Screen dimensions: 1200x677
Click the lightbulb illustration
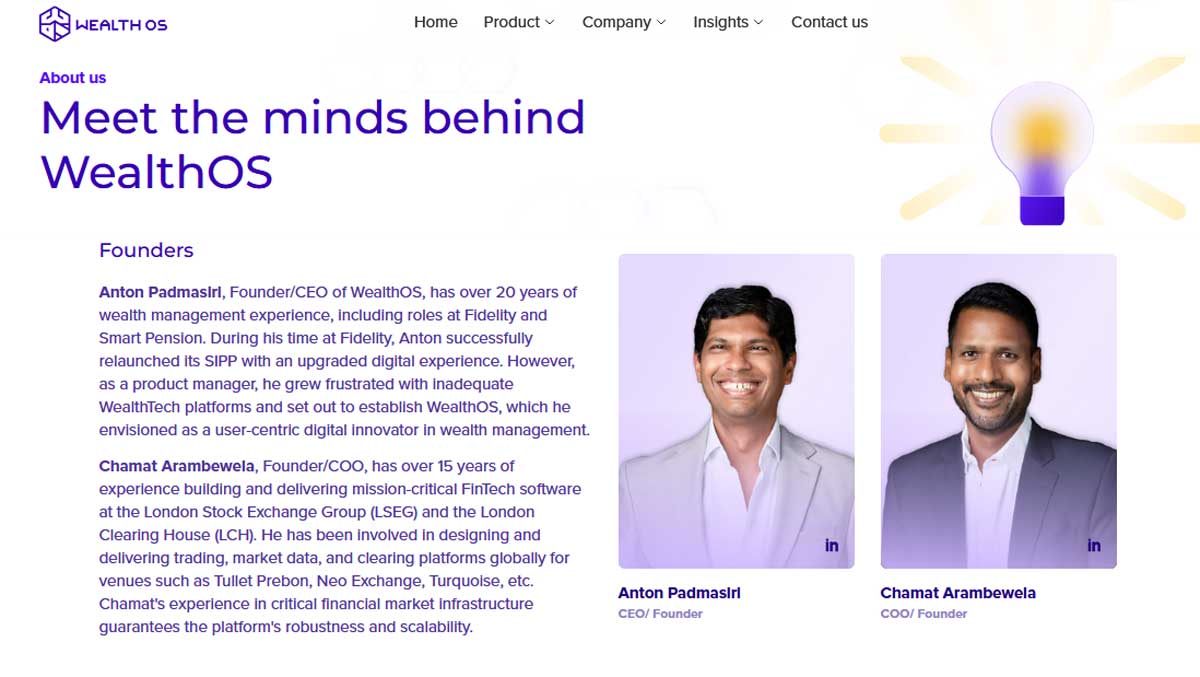click(x=1041, y=152)
